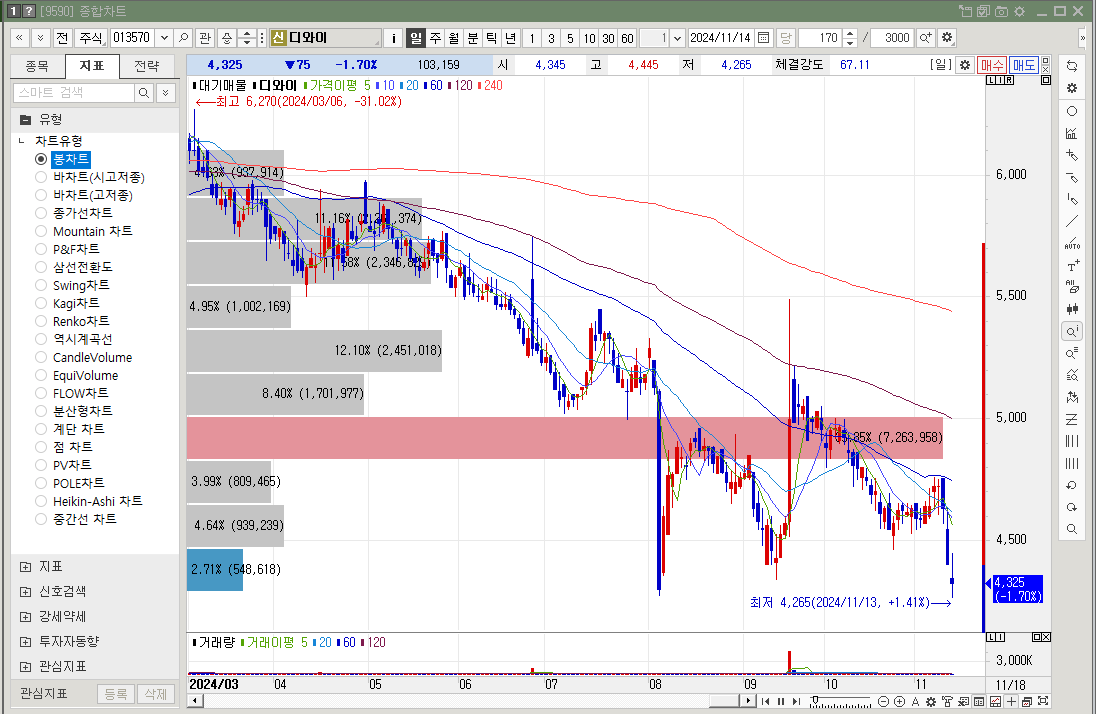Click the 등록 register button

pos(116,694)
